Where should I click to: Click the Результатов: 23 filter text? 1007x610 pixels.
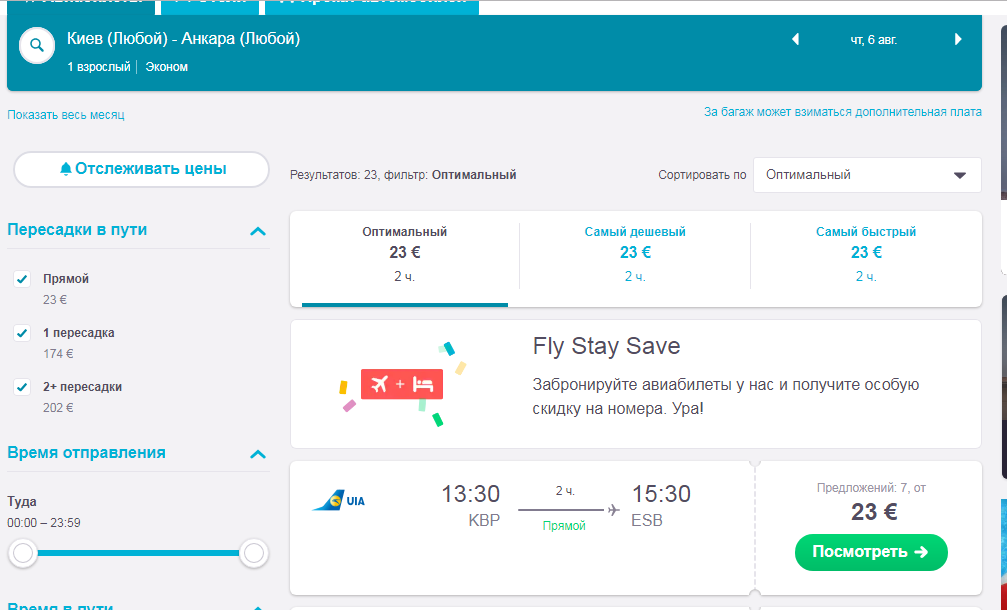(403, 175)
